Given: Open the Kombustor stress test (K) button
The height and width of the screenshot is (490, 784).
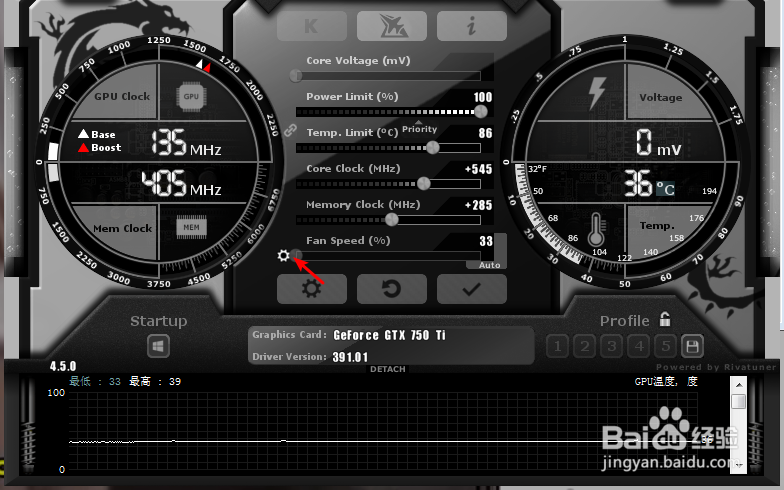Looking at the screenshot, I should click(312, 26).
